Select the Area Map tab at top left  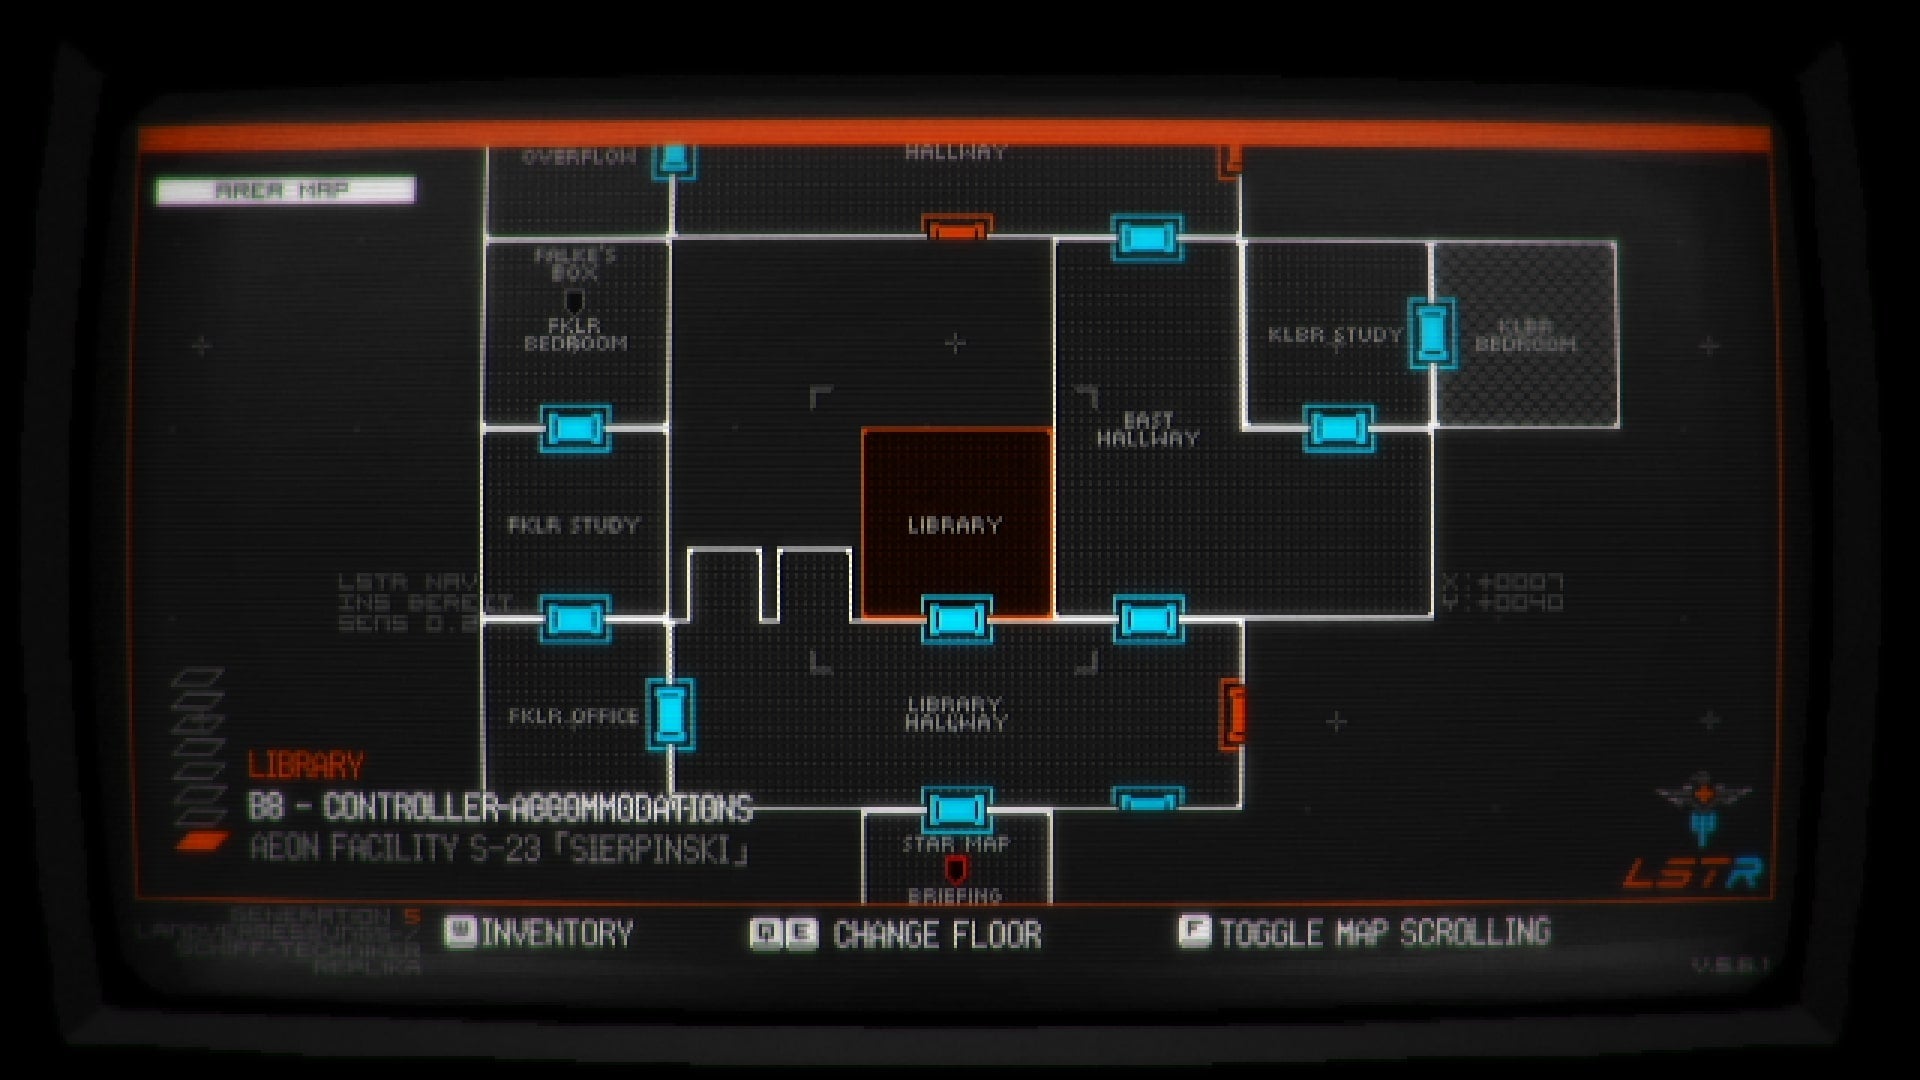283,187
